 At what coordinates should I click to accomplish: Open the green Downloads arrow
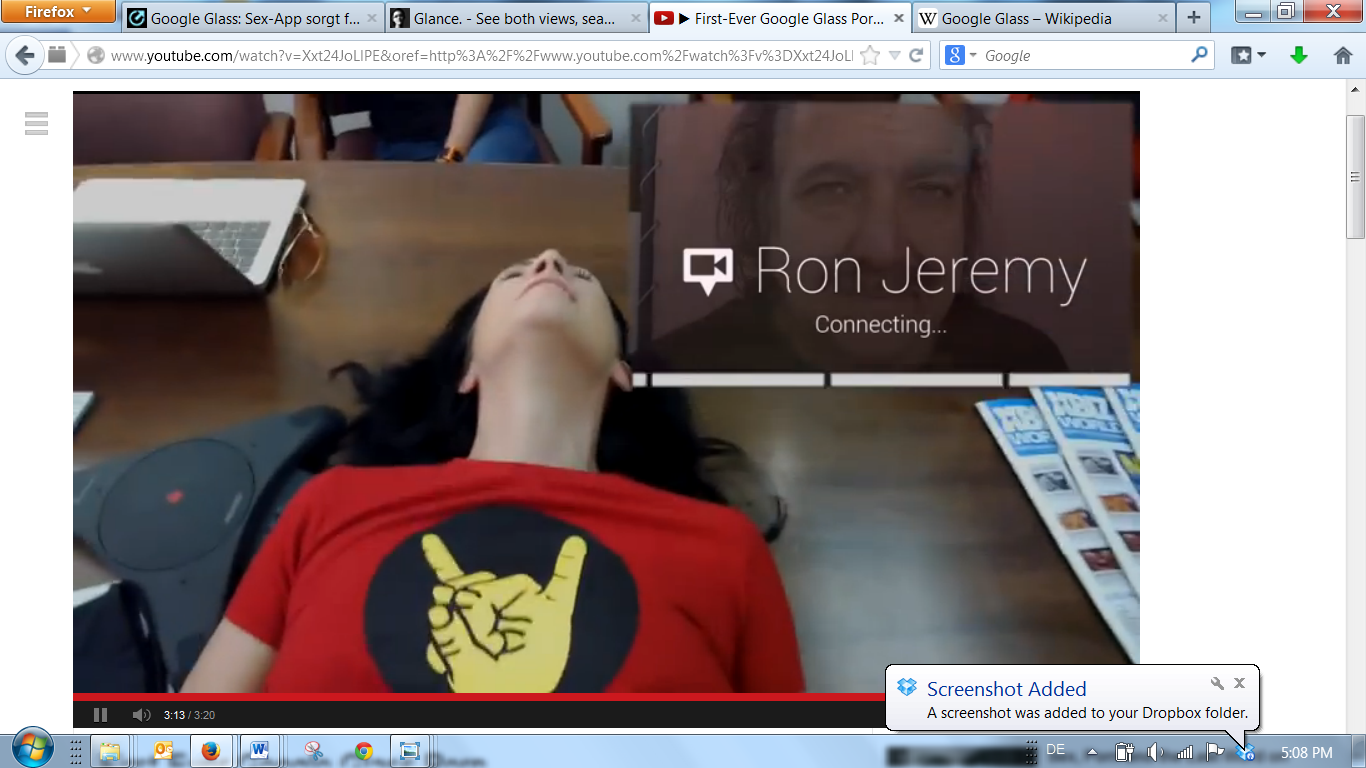pyautogui.click(x=1299, y=56)
